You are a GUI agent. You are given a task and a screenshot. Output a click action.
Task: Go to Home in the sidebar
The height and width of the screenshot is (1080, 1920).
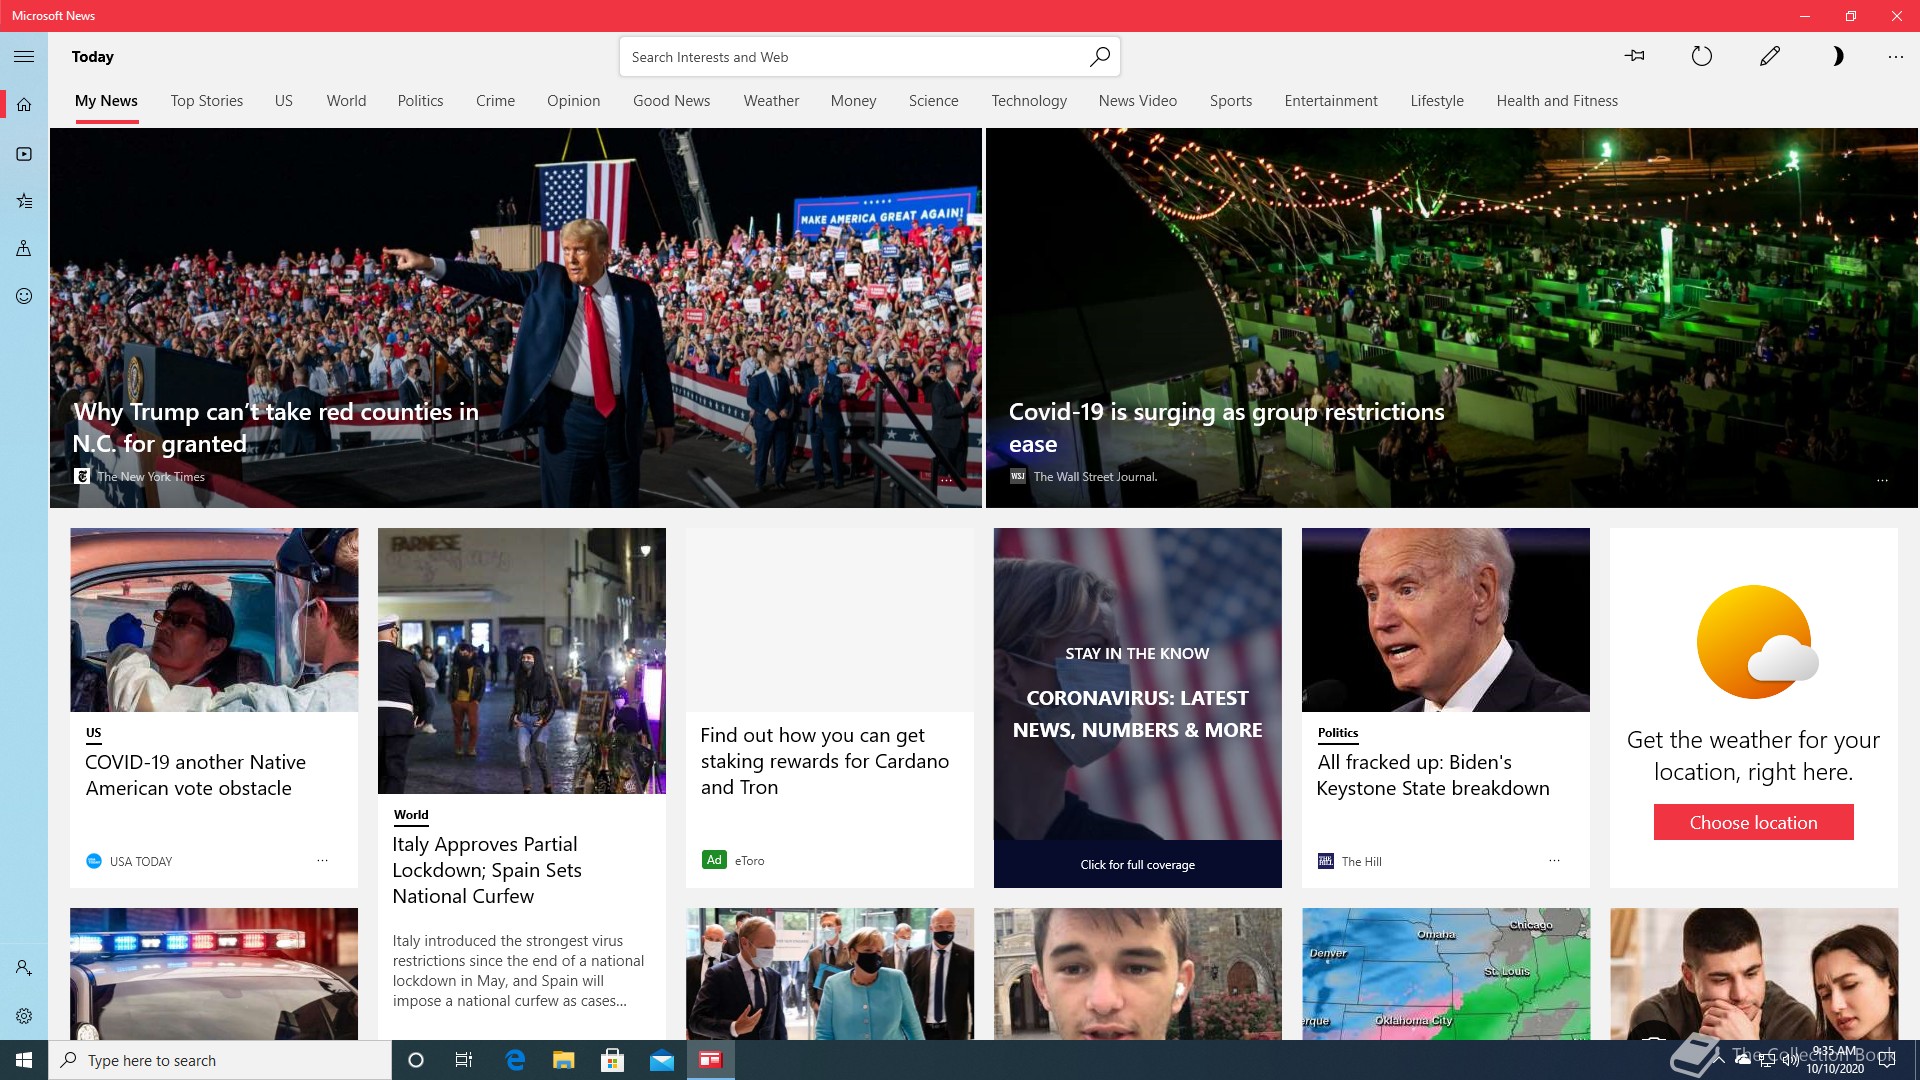pyautogui.click(x=24, y=104)
